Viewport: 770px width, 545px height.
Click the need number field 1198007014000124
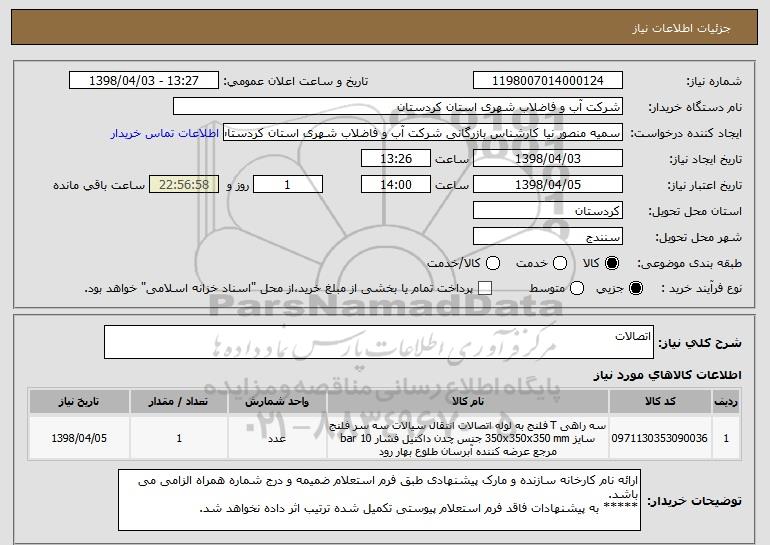(x=548, y=81)
